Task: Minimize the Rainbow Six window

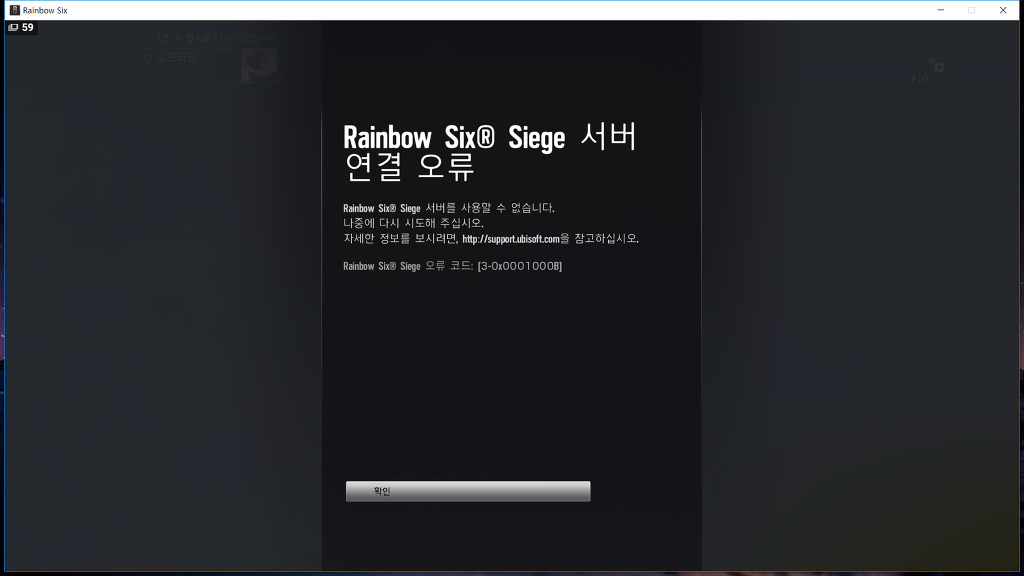Action: point(941,10)
